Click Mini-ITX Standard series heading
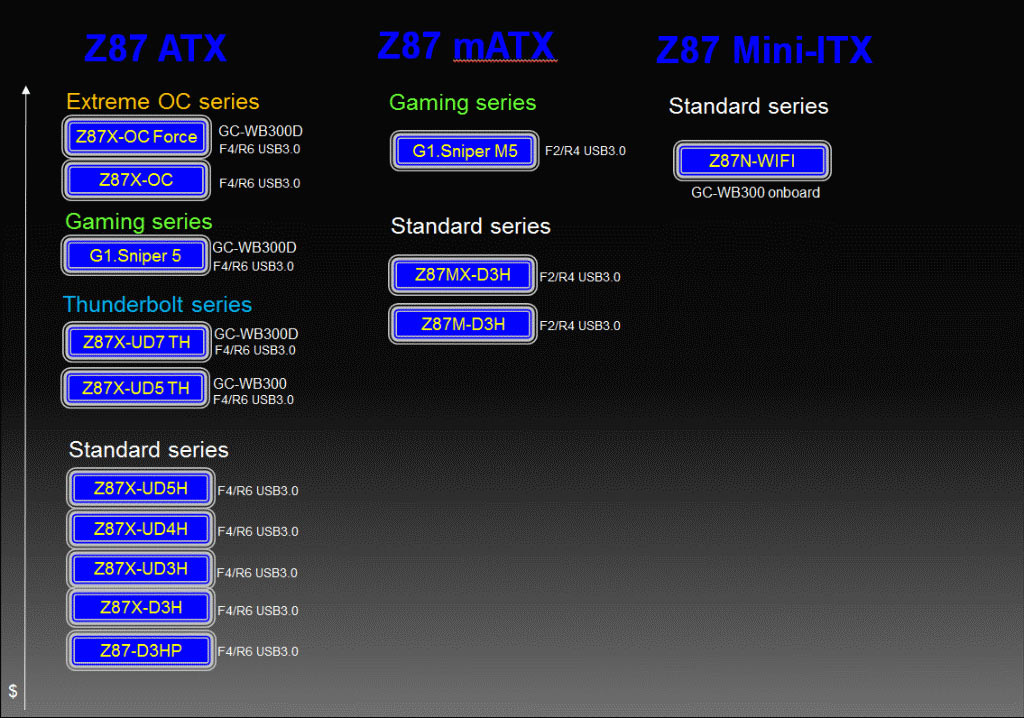 (748, 106)
